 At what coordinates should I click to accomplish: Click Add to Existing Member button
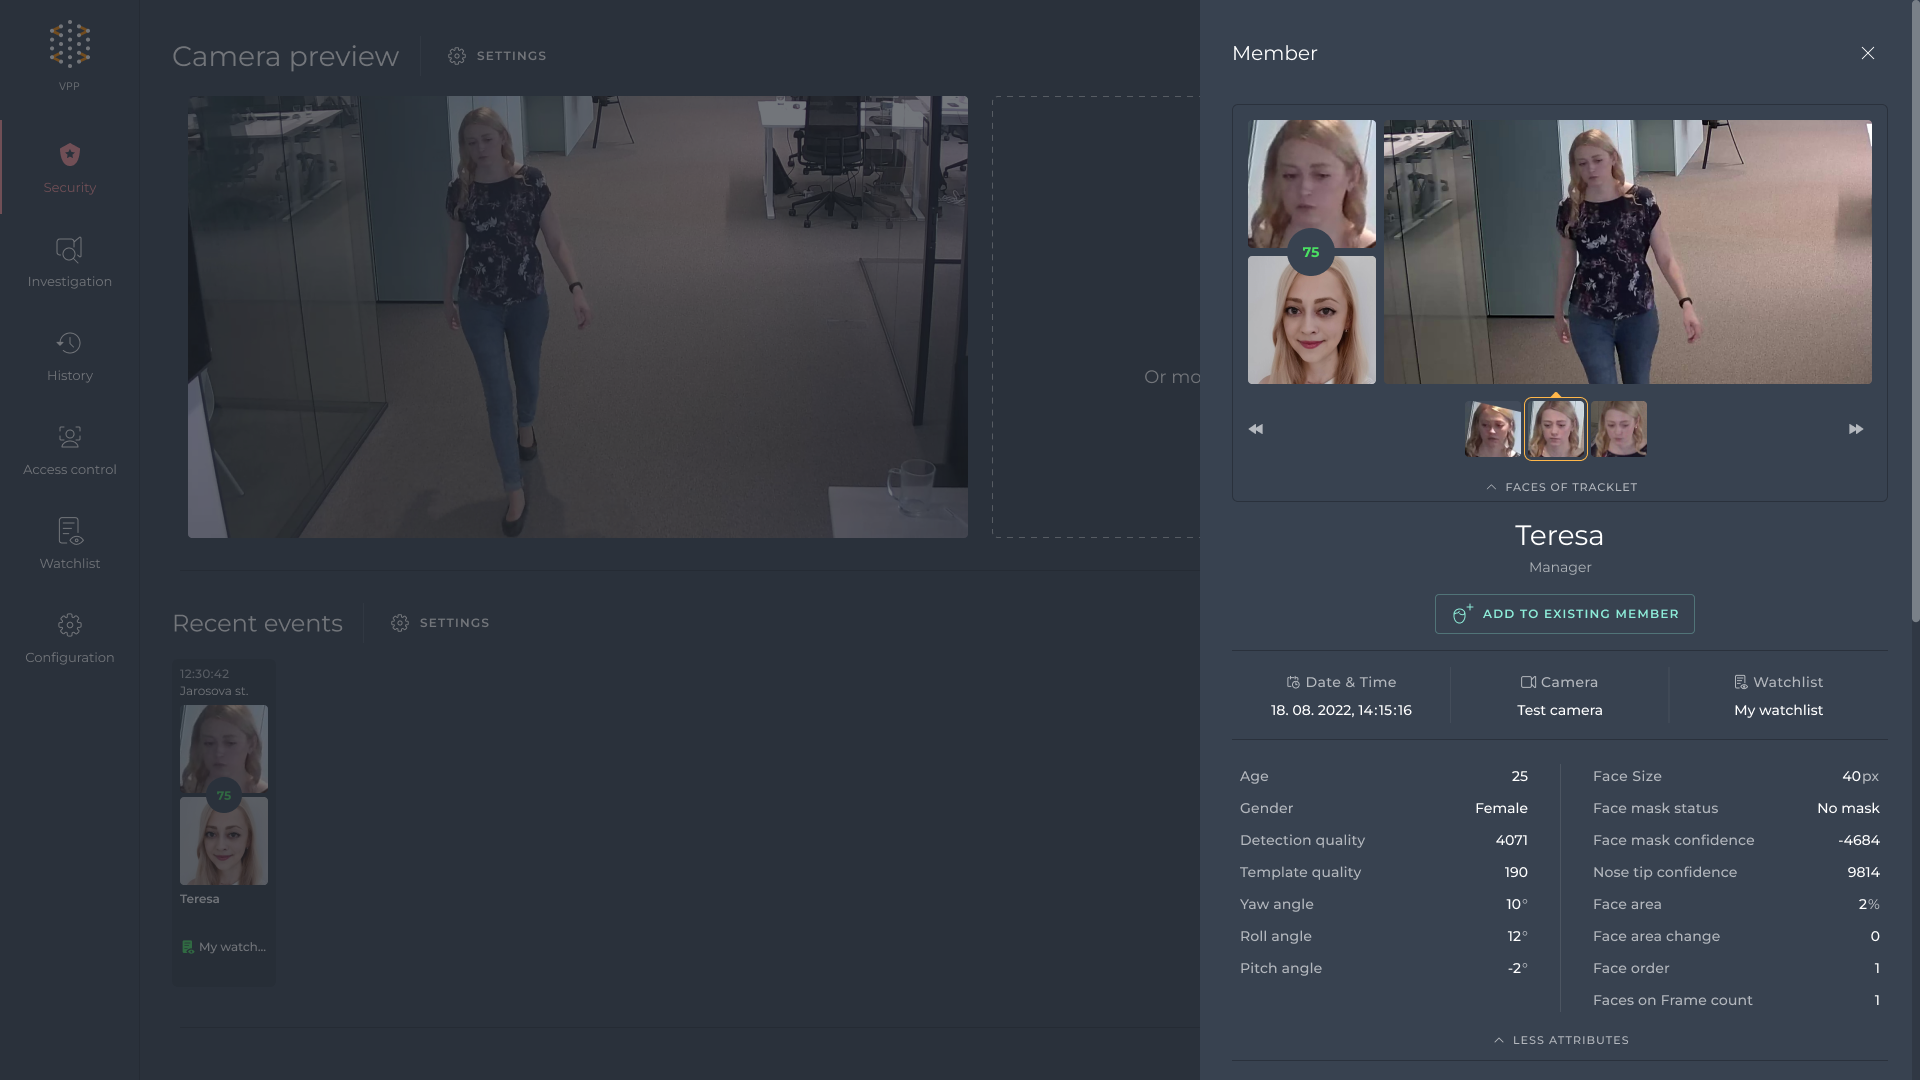click(1564, 614)
